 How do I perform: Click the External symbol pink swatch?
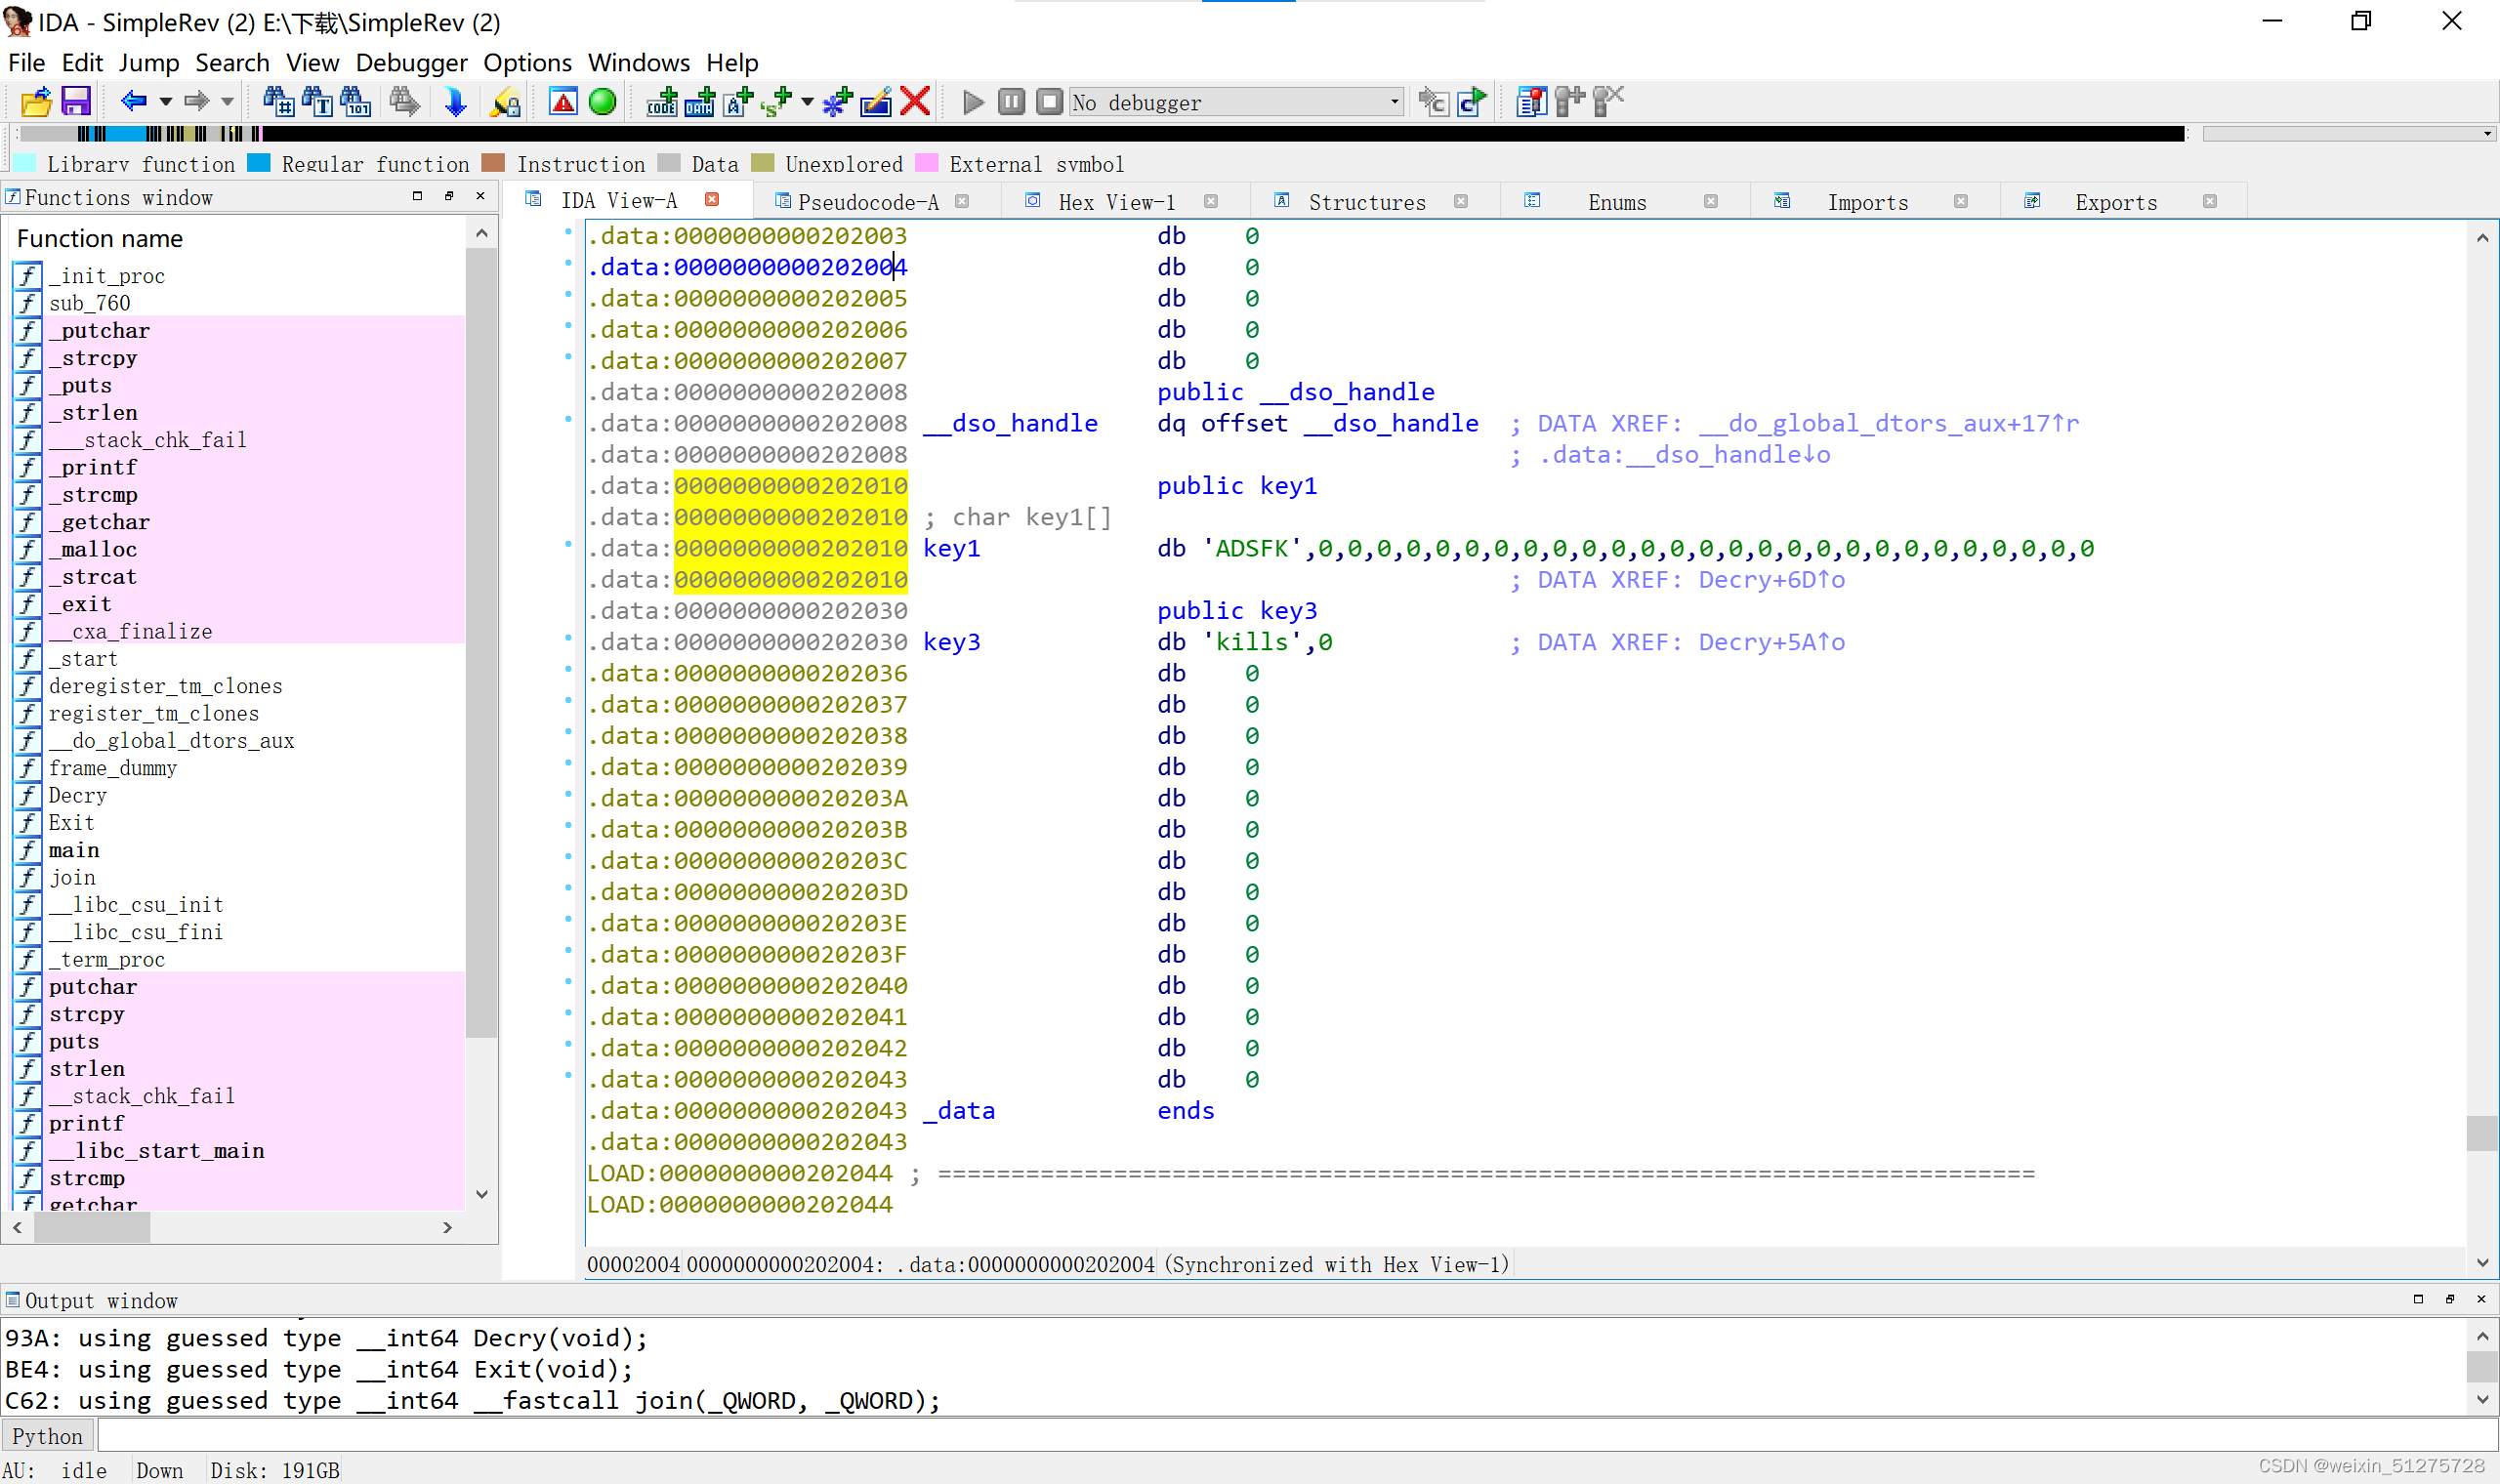[x=927, y=163]
